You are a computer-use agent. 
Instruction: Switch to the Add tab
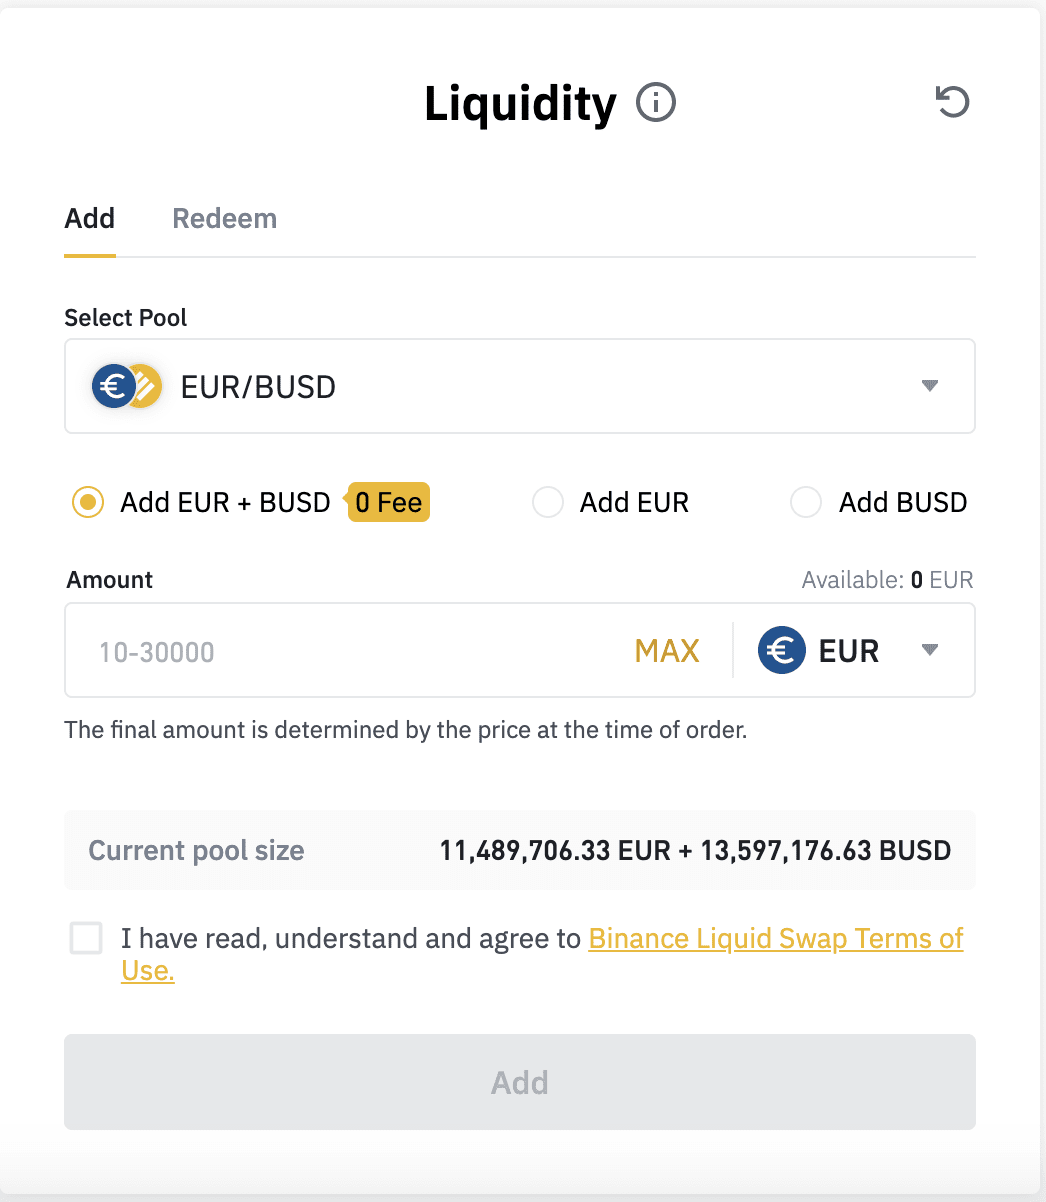coord(90,218)
